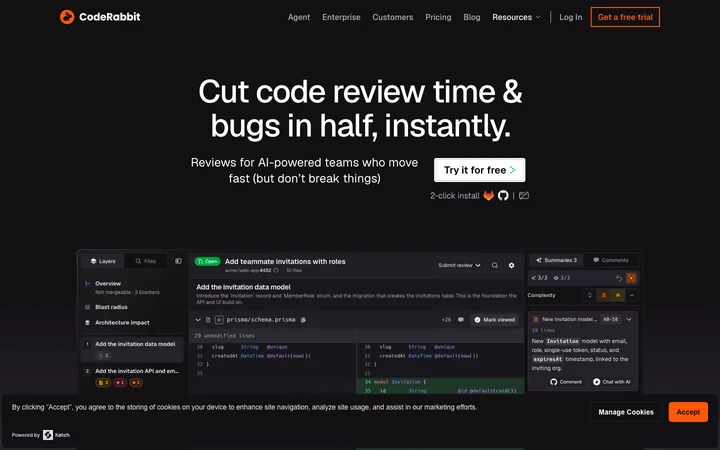Go to the Enterprise page
This screenshot has height=450, width=720.
[341, 17]
